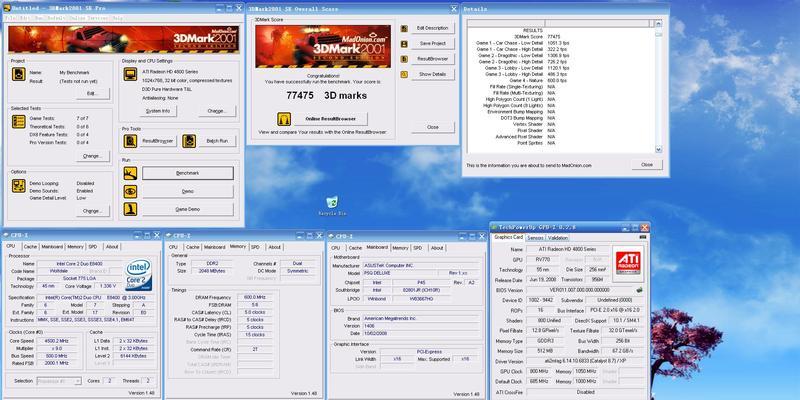Open Cache tab in the CPU-Z processor window
Screen dimensions: 800x400
[x=30, y=247]
